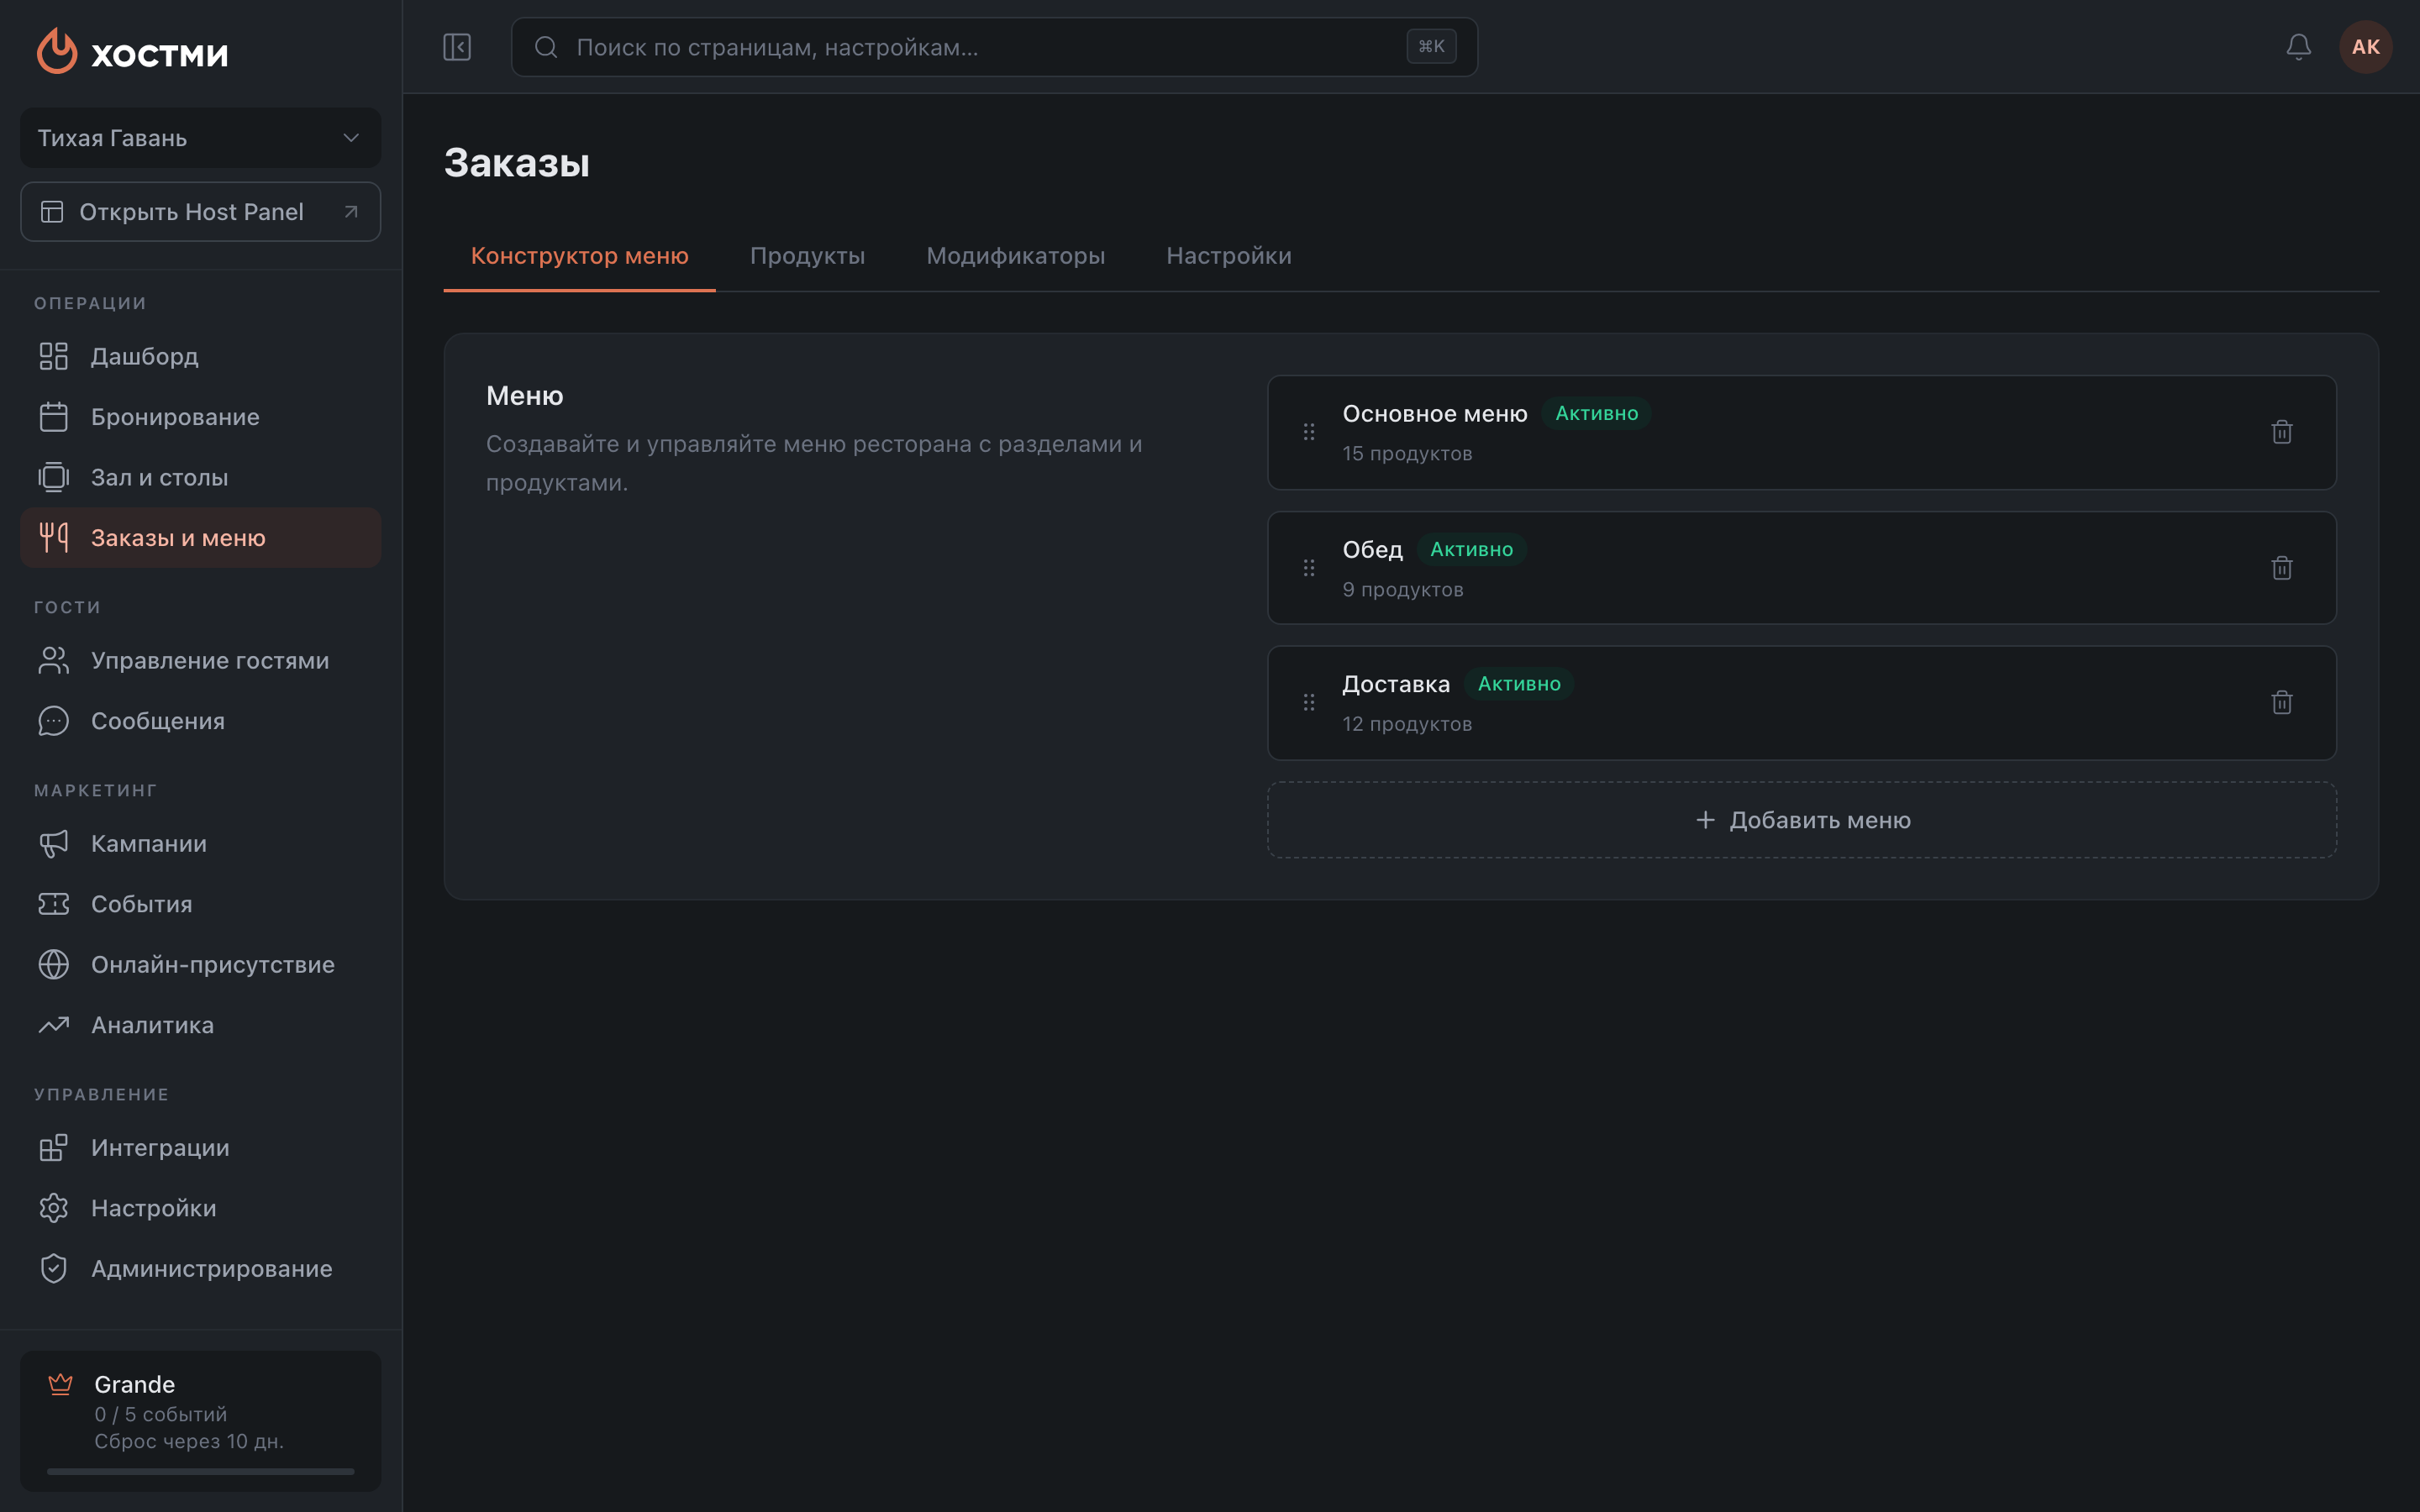Screen dimensions: 2420x1512
Task: Collapse the sidebar with the panel icon
Action: pos(457,47)
